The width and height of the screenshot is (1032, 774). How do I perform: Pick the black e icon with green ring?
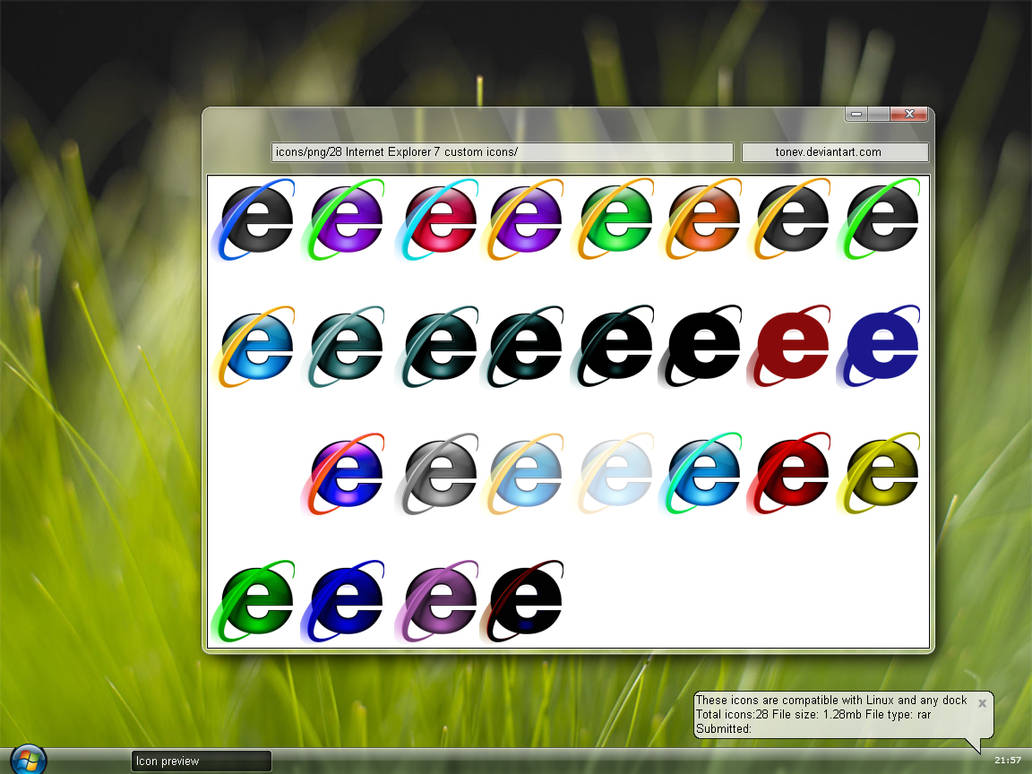(x=881, y=219)
